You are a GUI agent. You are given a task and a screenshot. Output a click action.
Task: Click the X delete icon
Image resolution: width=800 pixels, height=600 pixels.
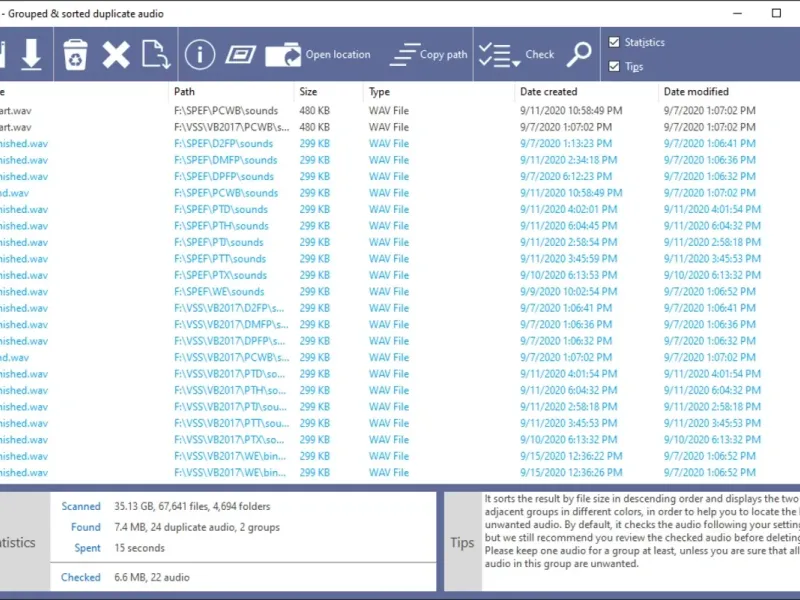[116, 55]
